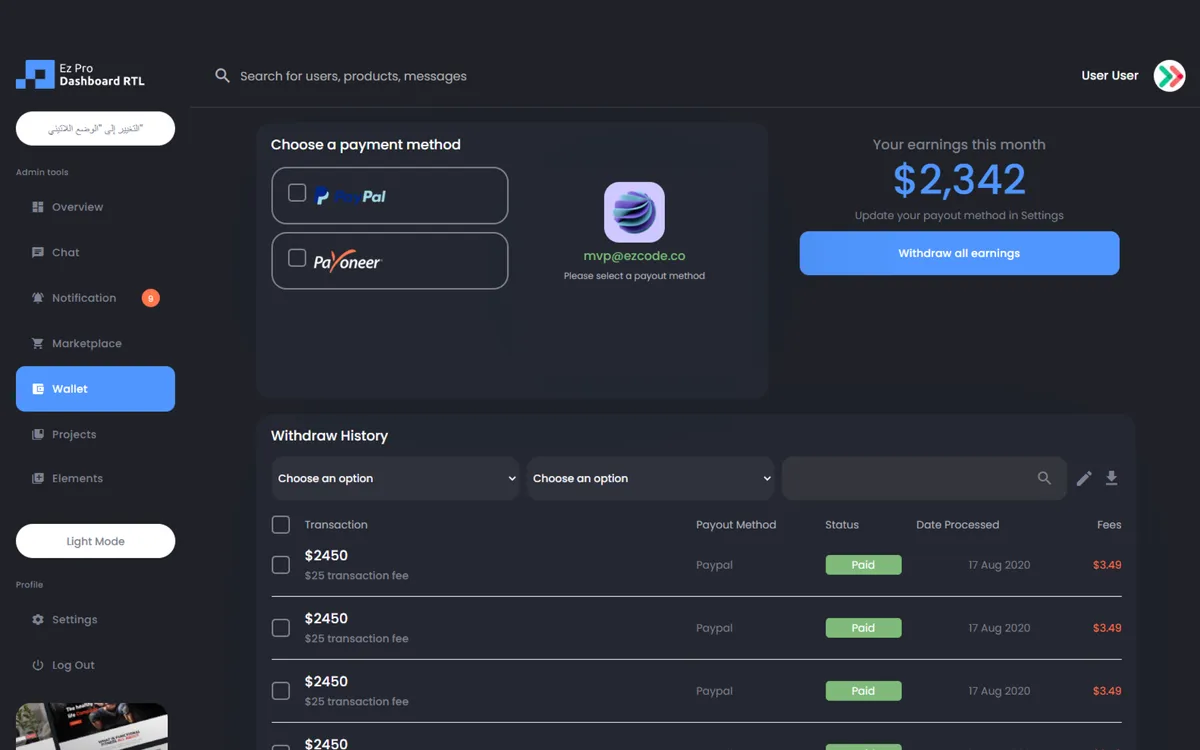The height and width of the screenshot is (750, 1200).
Task: Open the user avatar icon
Action: pyautogui.click(x=1169, y=76)
